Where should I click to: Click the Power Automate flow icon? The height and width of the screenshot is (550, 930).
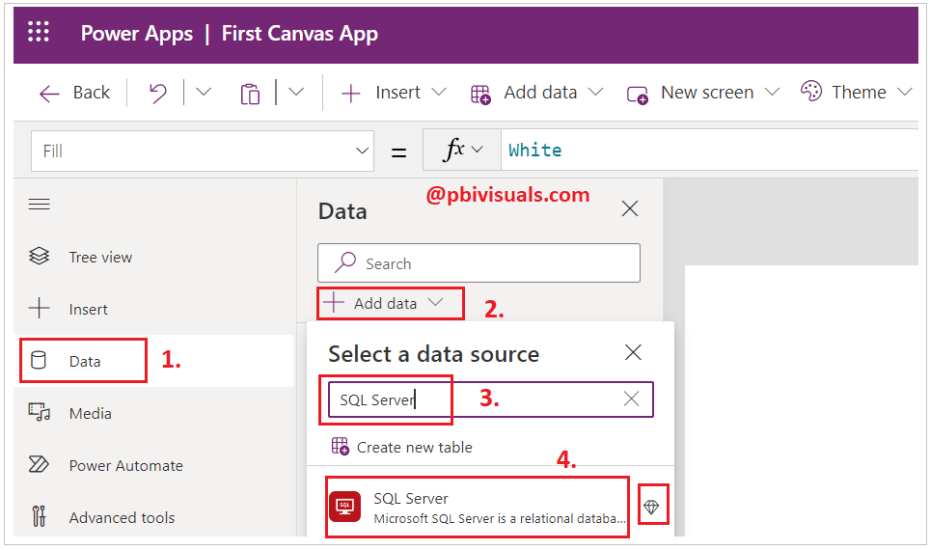point(39,464)
